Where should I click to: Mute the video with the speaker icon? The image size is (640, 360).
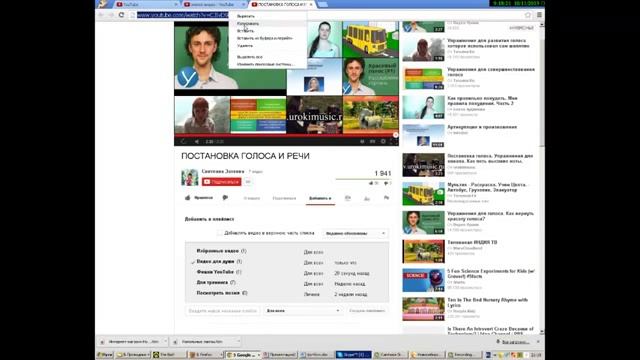point(197,141)
